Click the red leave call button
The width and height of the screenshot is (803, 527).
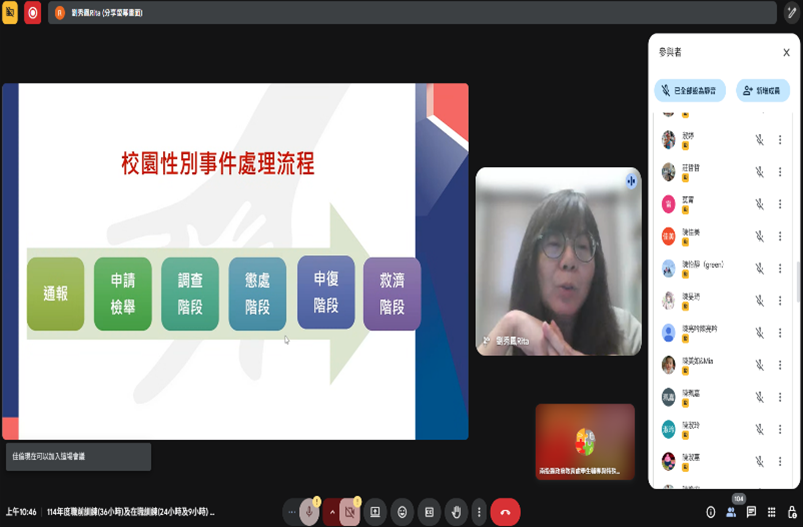pyautogui.click(x=505, y=511)
